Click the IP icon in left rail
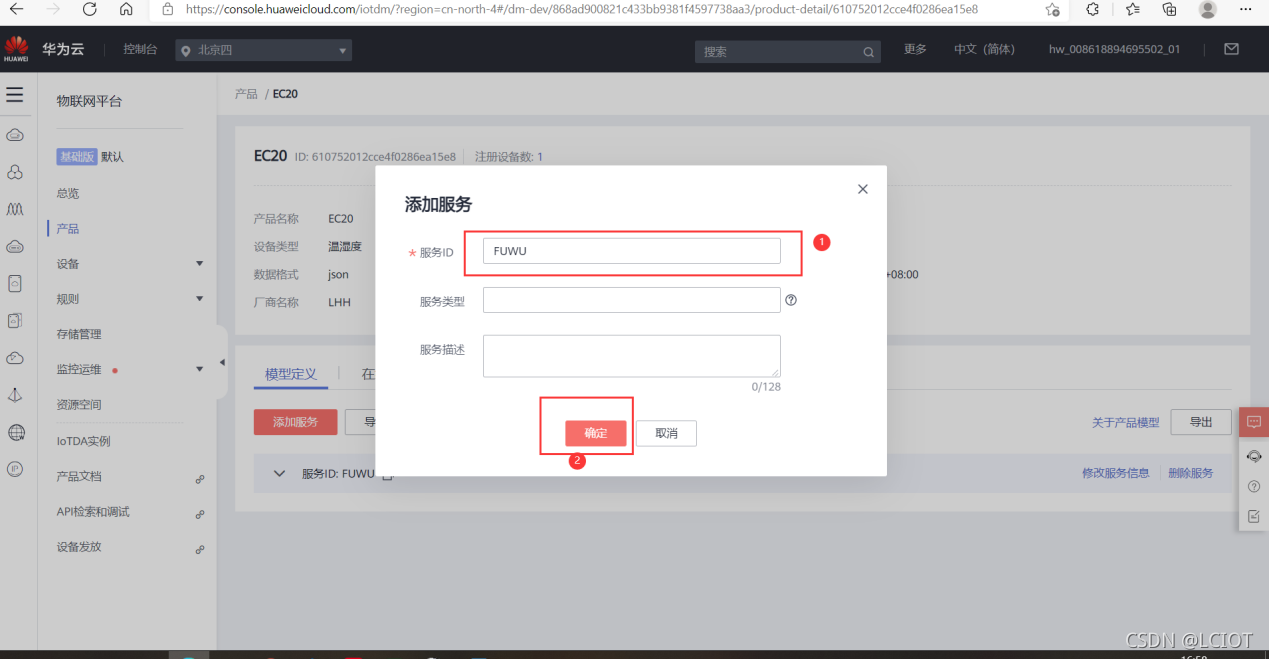The height and width of the screenshot is (659, 1269). click(x=15, y=469)
